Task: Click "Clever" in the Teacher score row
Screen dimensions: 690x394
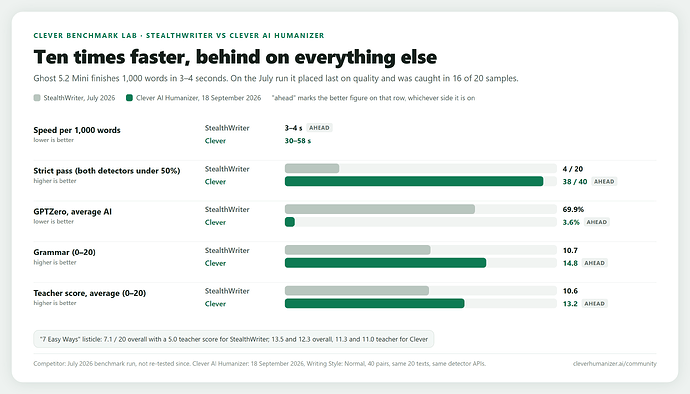Action: (x=215, y=304)
